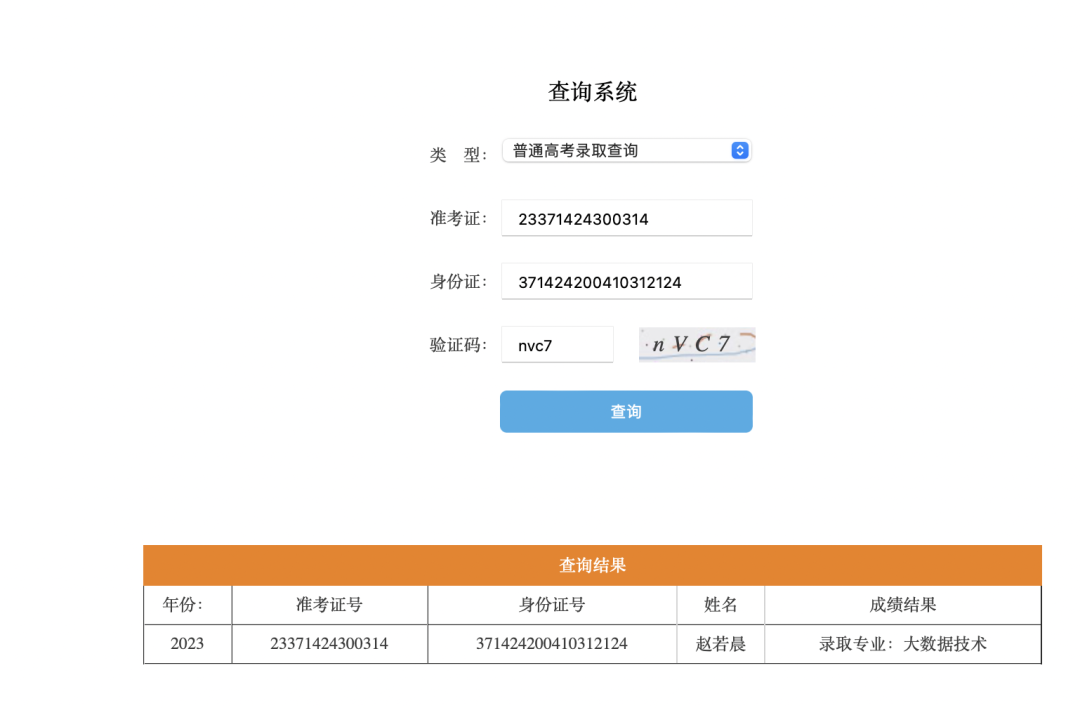
Task: Click the 准考证 number input field
Action: click(x=626, y=219)
